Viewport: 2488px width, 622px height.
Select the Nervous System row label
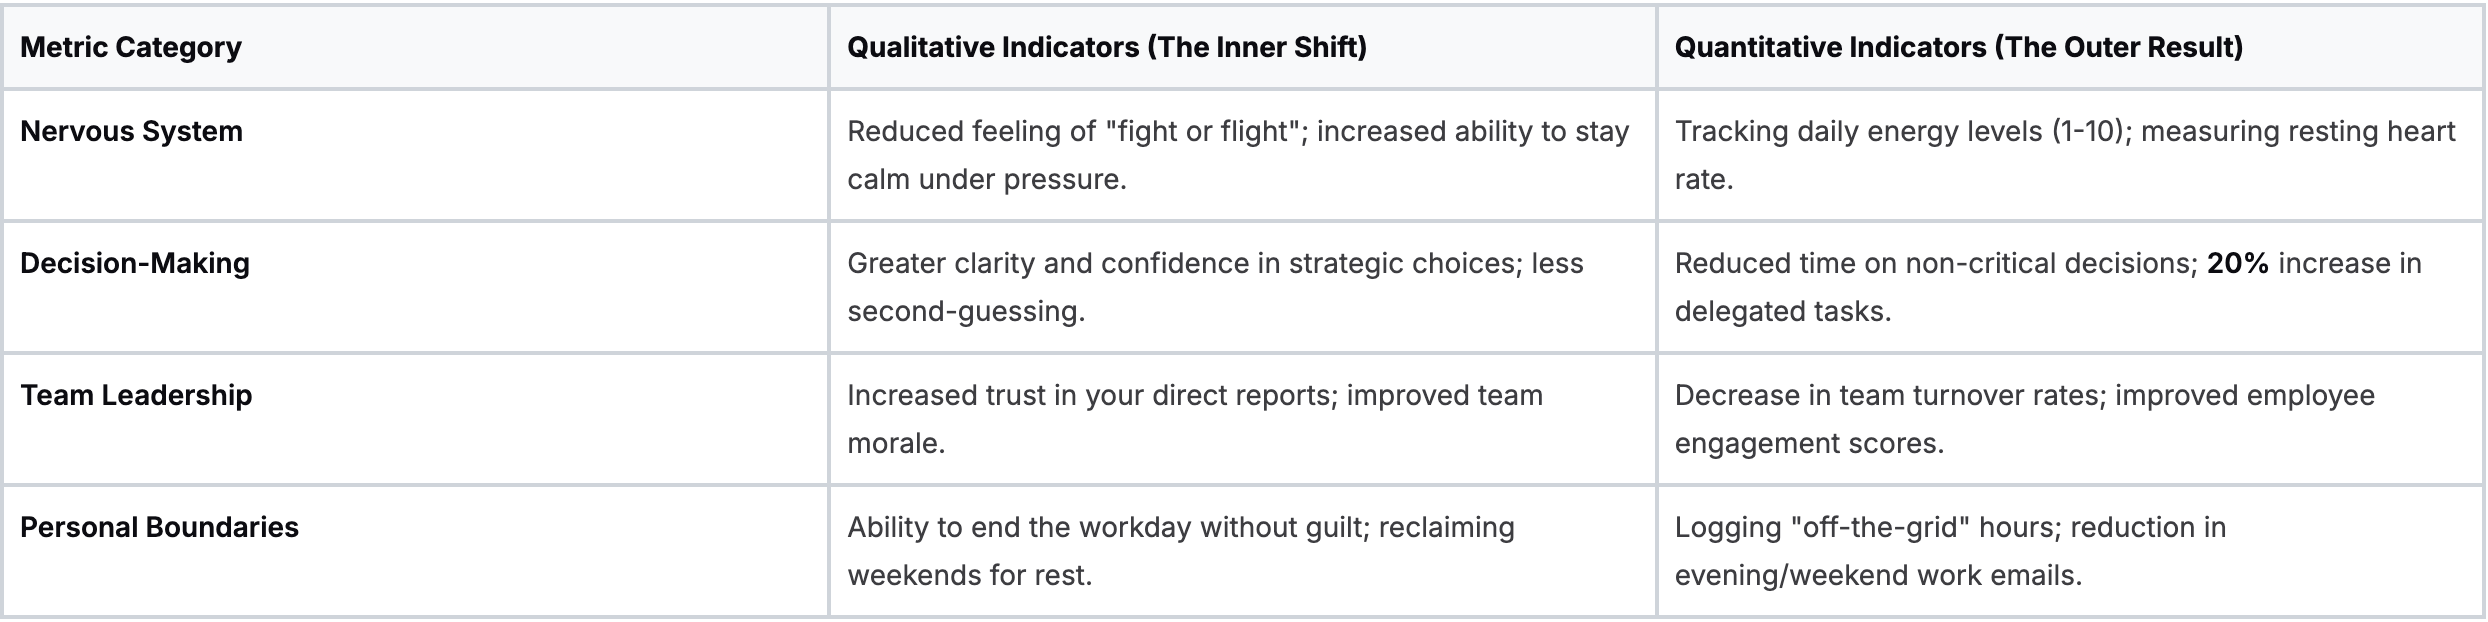[x=131, y=131]
